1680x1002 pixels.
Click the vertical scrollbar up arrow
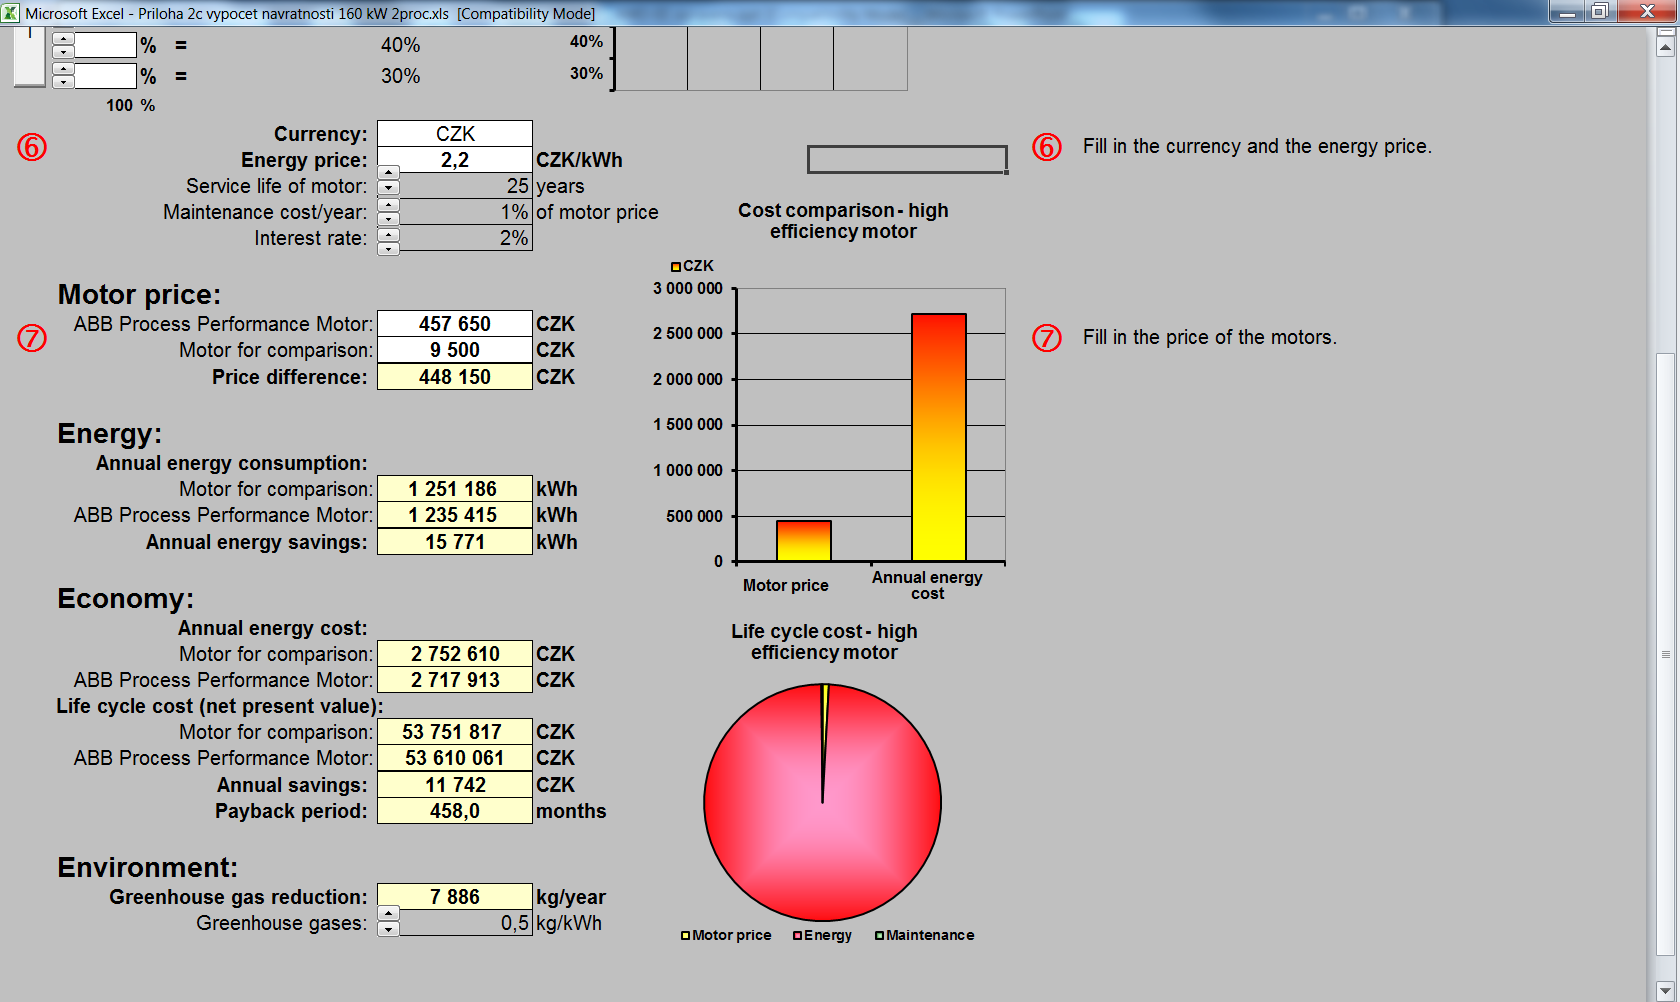(1665, 46)
